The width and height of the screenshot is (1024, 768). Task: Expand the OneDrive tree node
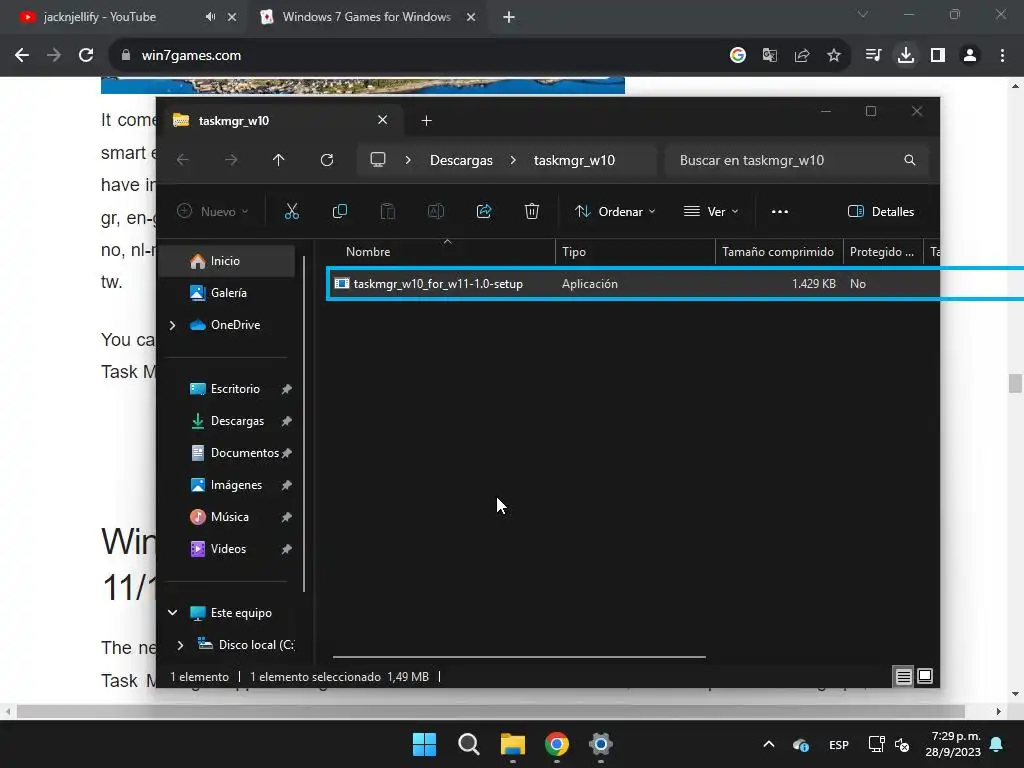tap(172, 325)
